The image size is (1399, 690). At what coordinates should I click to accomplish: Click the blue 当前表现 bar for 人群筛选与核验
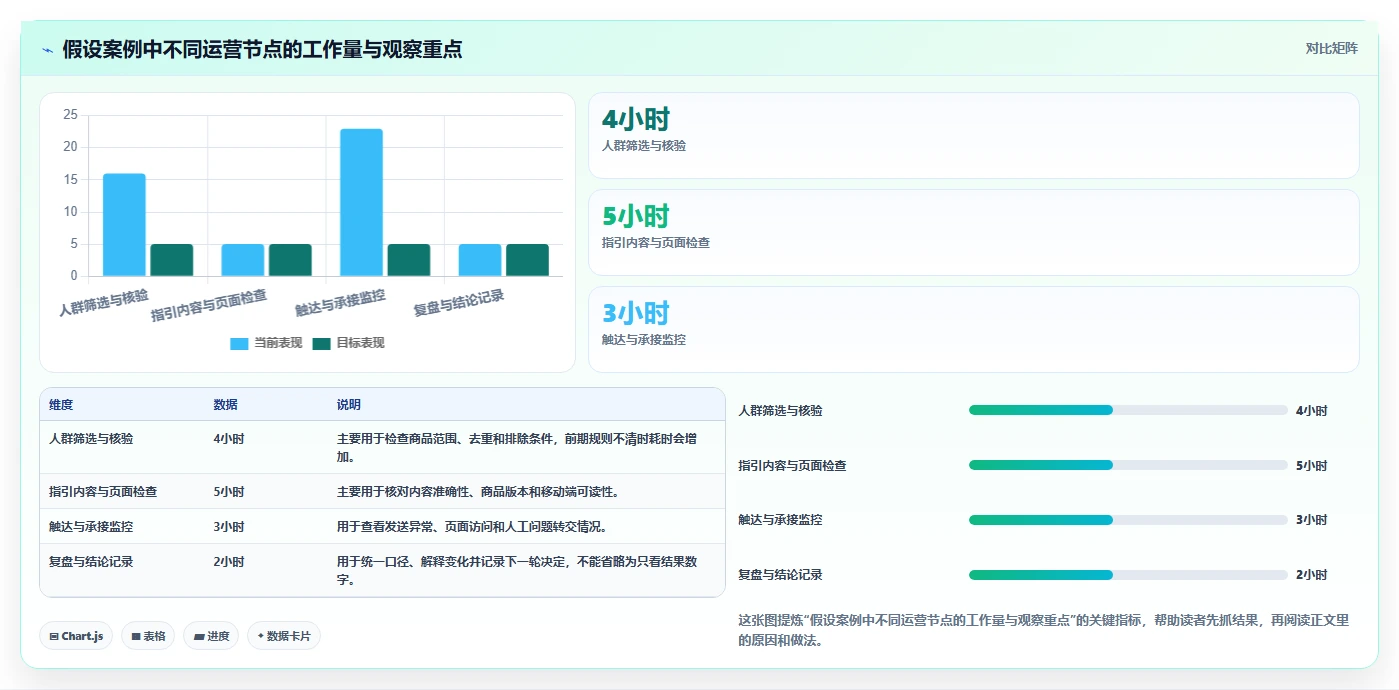124,225
